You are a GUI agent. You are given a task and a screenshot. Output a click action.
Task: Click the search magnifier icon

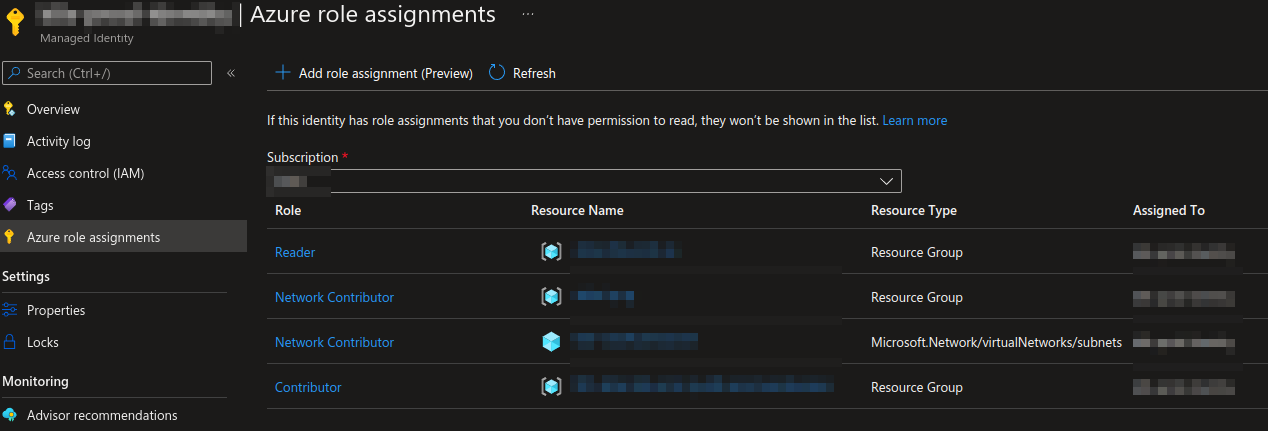pyautogui.click(x=14, y=73)
